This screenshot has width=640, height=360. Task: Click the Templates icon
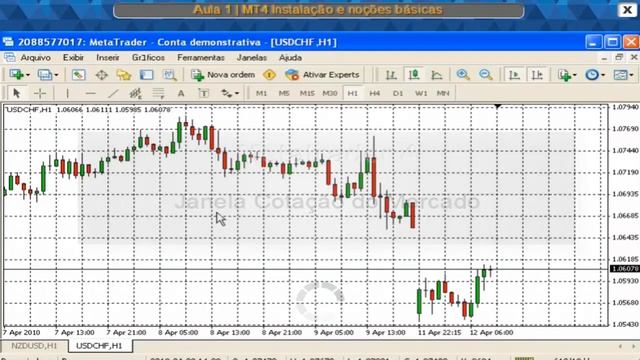pyautogui.click(x=620, y=75)
